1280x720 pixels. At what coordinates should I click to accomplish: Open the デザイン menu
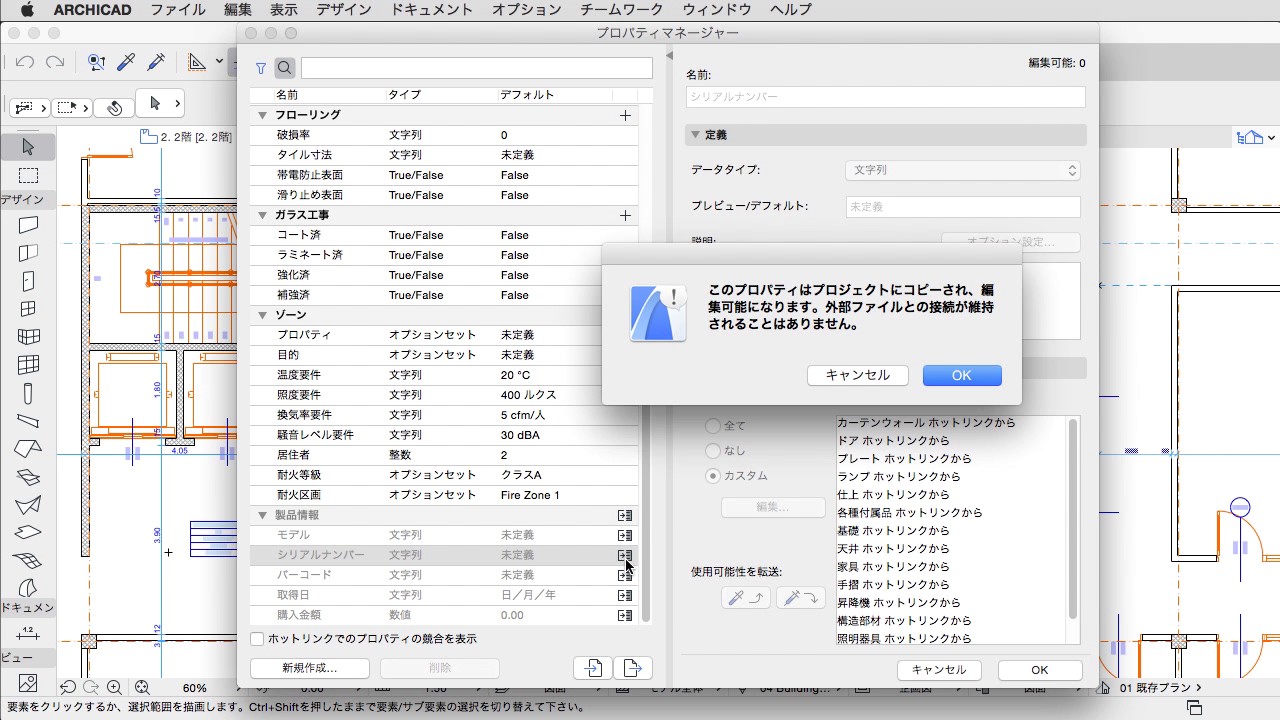tap(343, 10)
